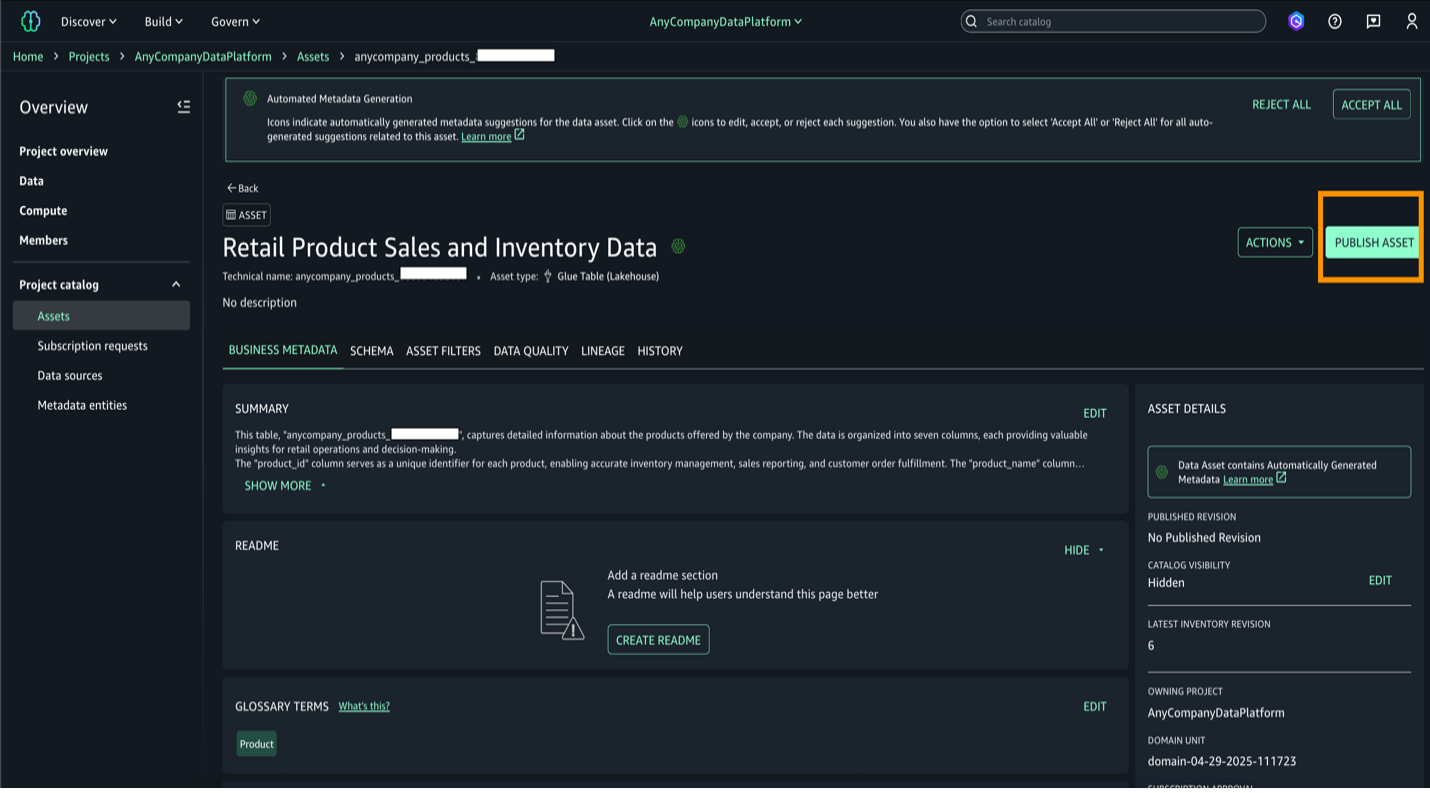Open the help question mark icon
Screen dimensions: 1430x793
tap(1335, 21)
